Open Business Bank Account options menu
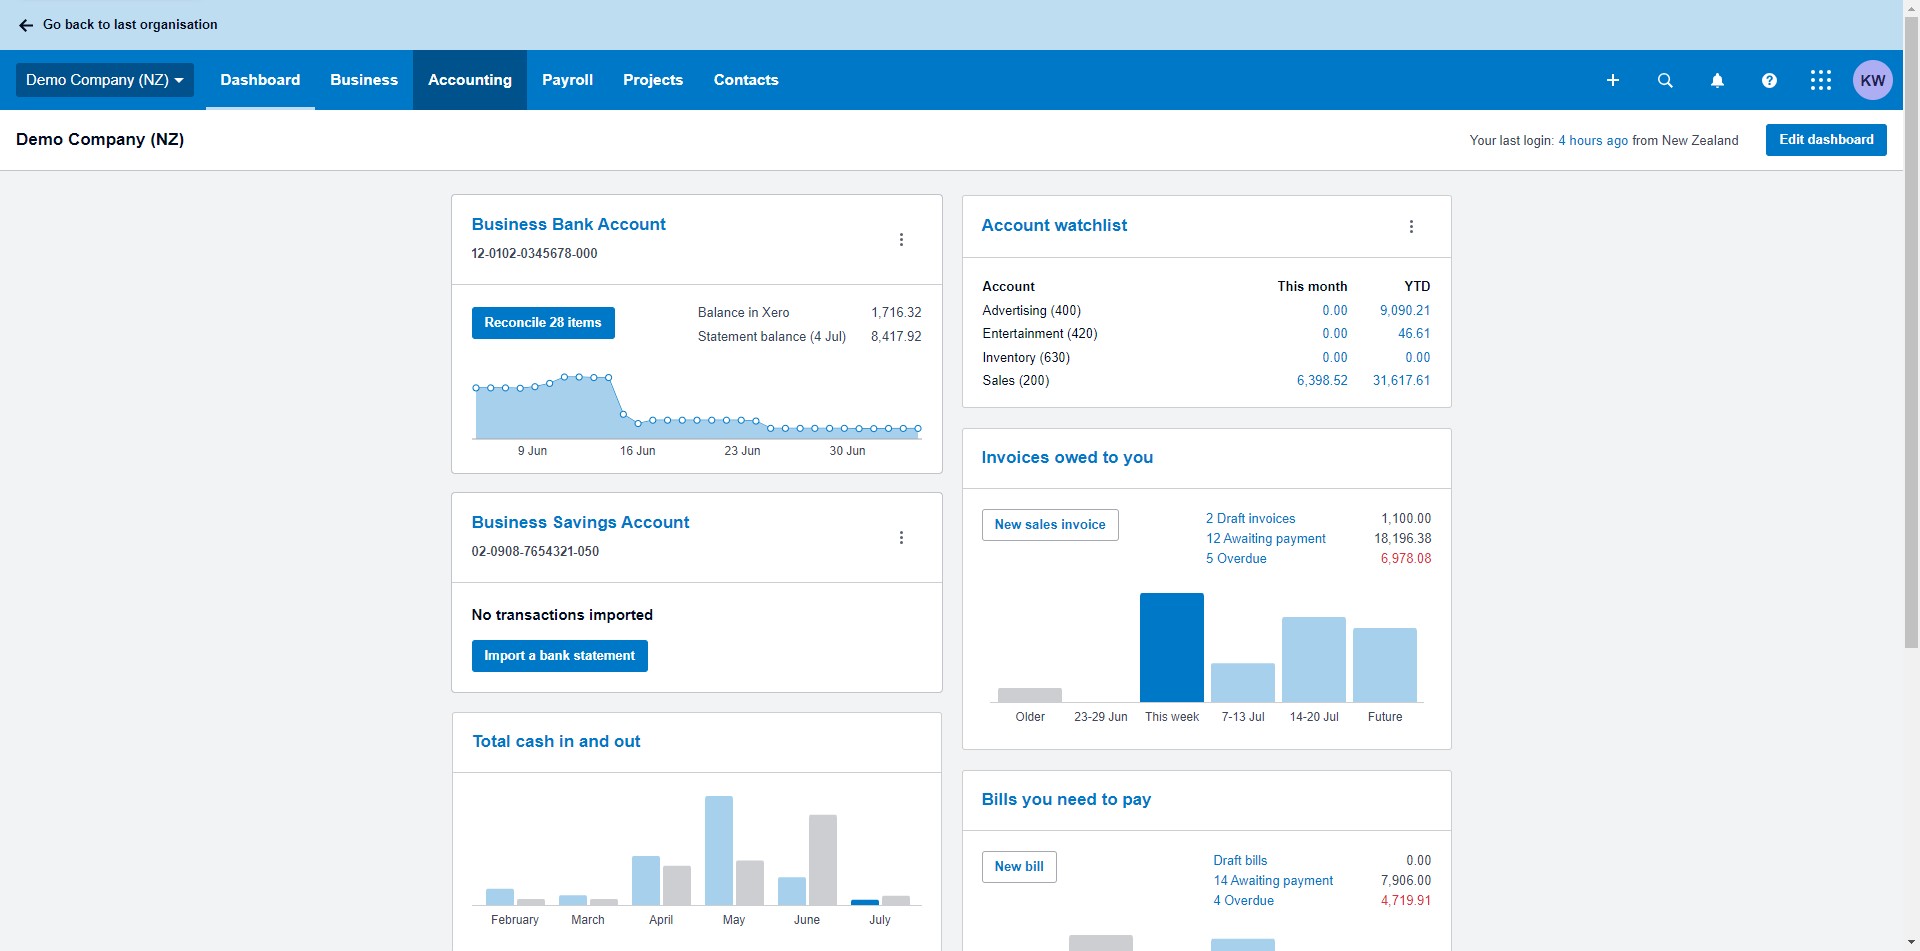The height and width of the screenshot is (951, 1920). tap(901, 240)
